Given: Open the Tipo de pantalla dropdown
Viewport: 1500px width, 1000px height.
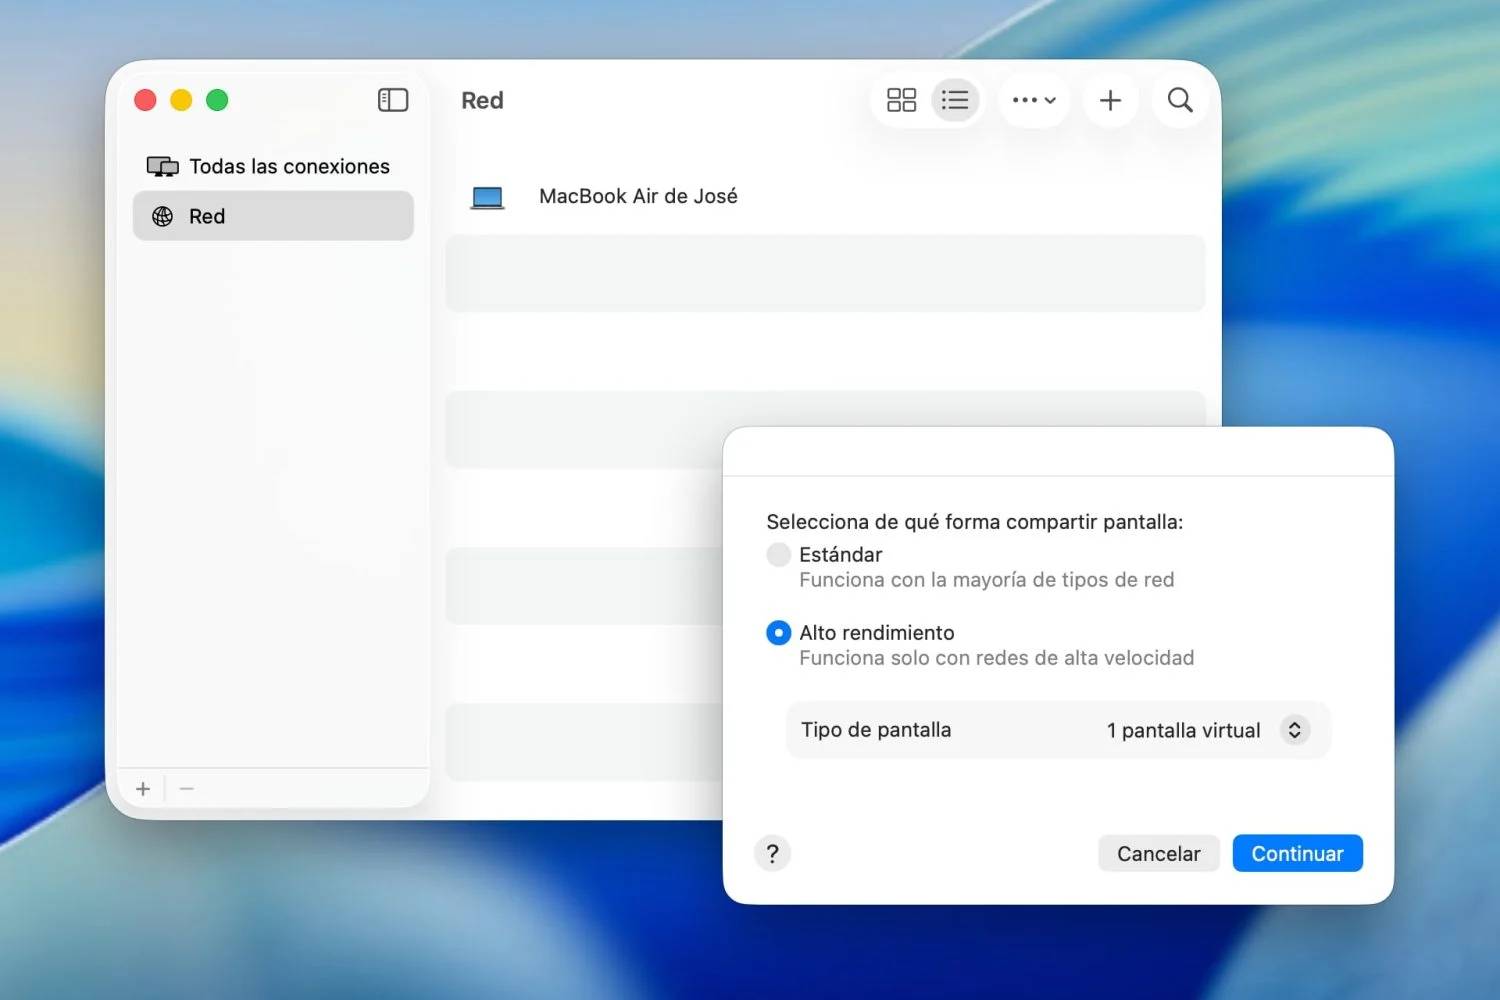Looking at the screenshot, I should pos(1294,730).
